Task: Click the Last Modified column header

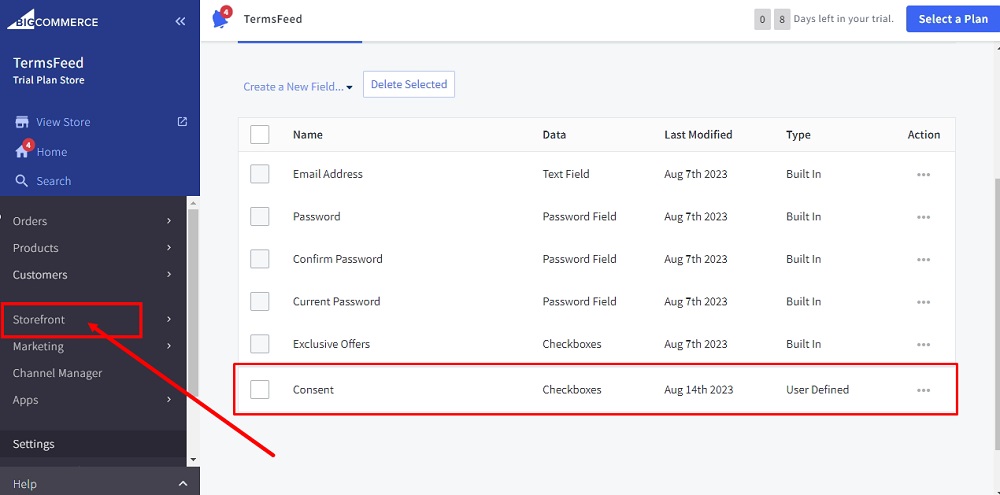Action: coord(698,135)
